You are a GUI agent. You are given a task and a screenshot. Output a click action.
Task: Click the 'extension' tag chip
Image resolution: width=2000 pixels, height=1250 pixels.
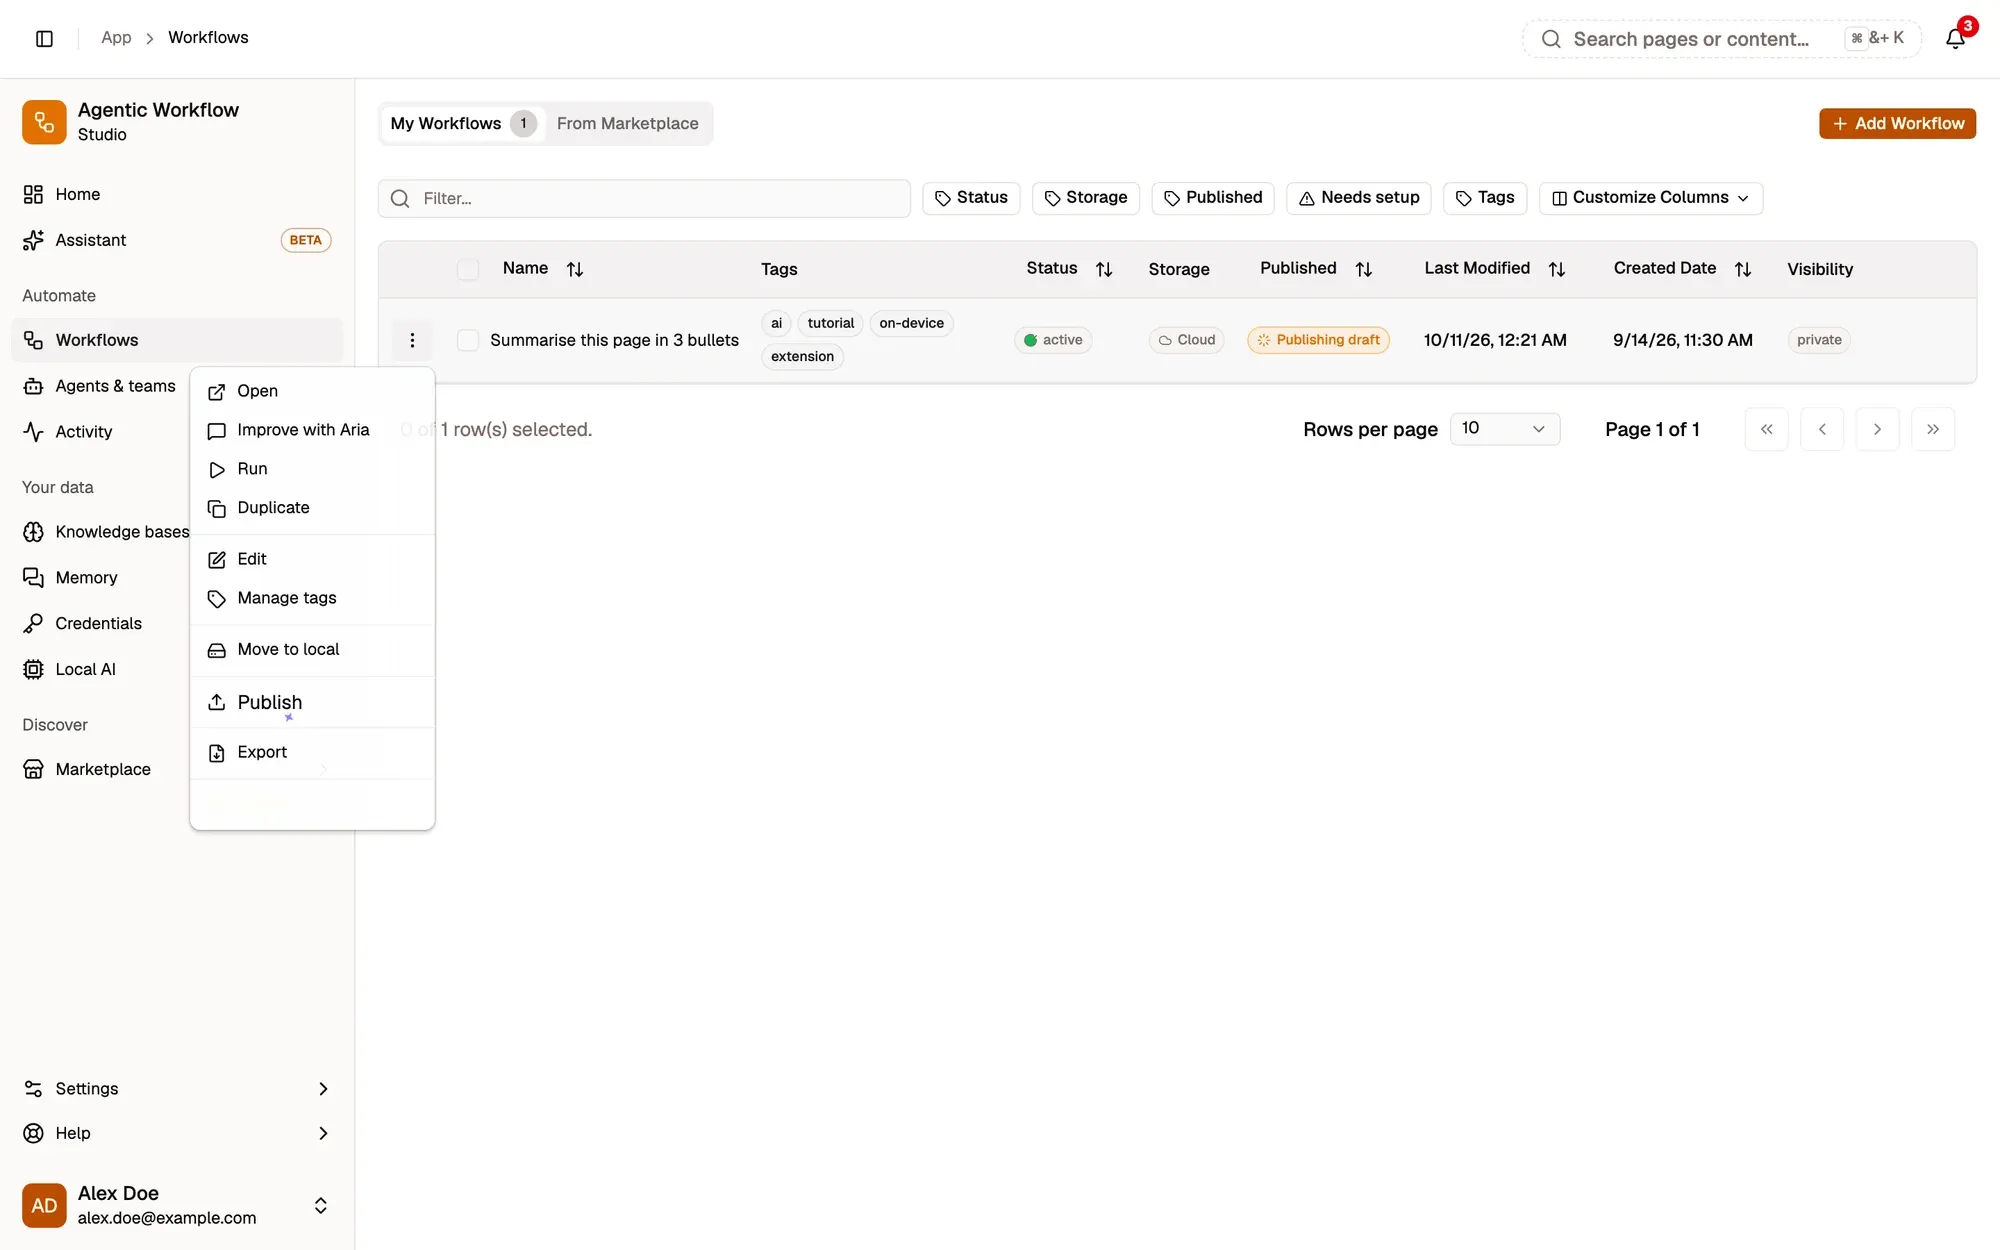(x=802, y=356)
